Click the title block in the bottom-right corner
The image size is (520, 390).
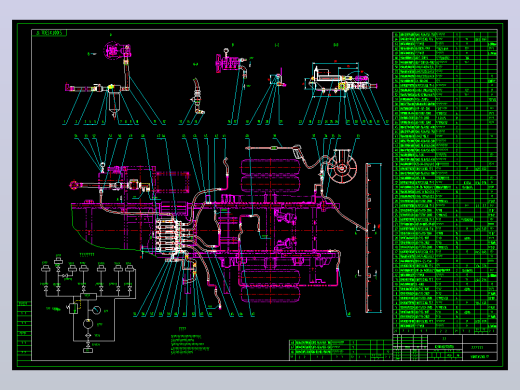click(x=445, y=347)
